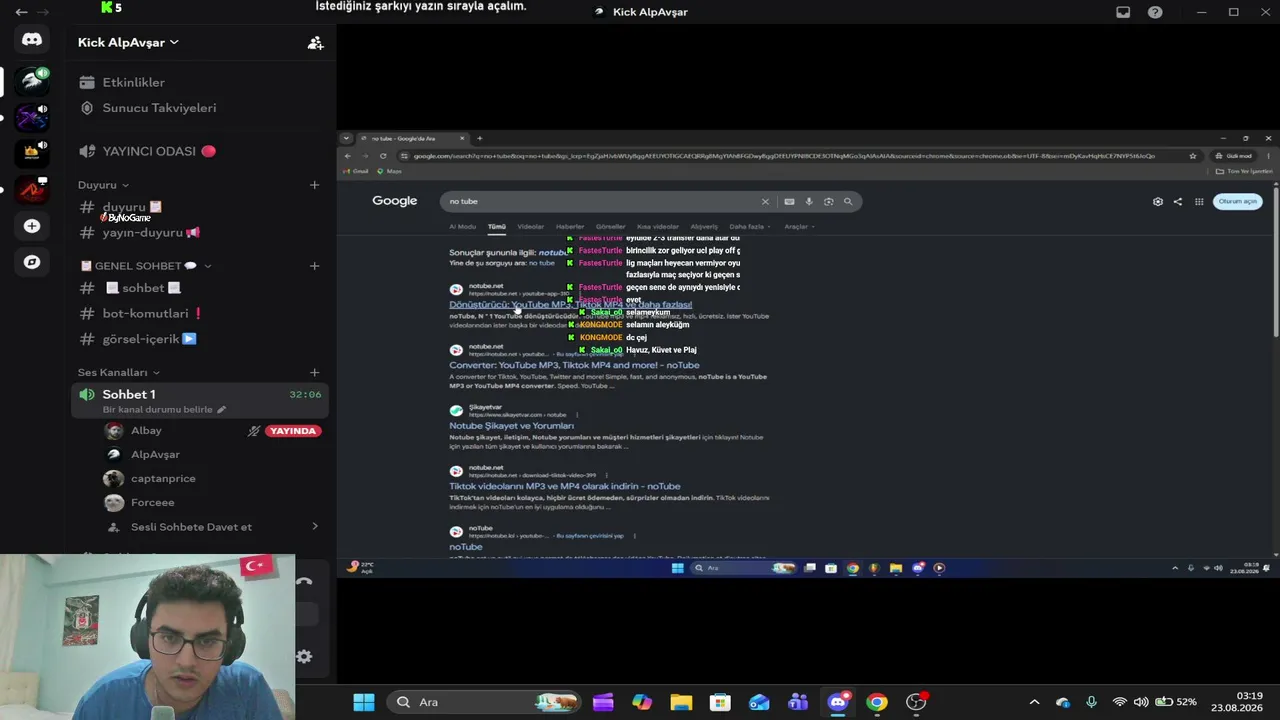
Task: Open the Discord inbox icon in title bar
Action: click(x=1123, y=12)
